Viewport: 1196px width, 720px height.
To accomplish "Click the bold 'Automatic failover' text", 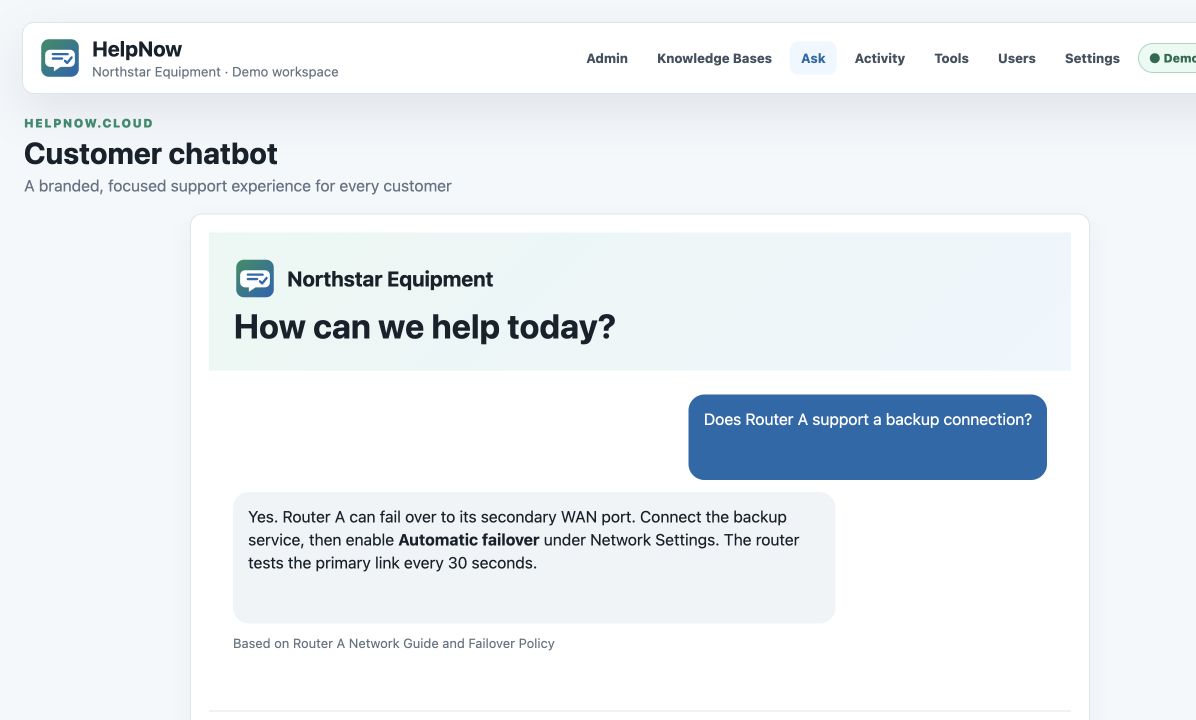I will (468, 540).
